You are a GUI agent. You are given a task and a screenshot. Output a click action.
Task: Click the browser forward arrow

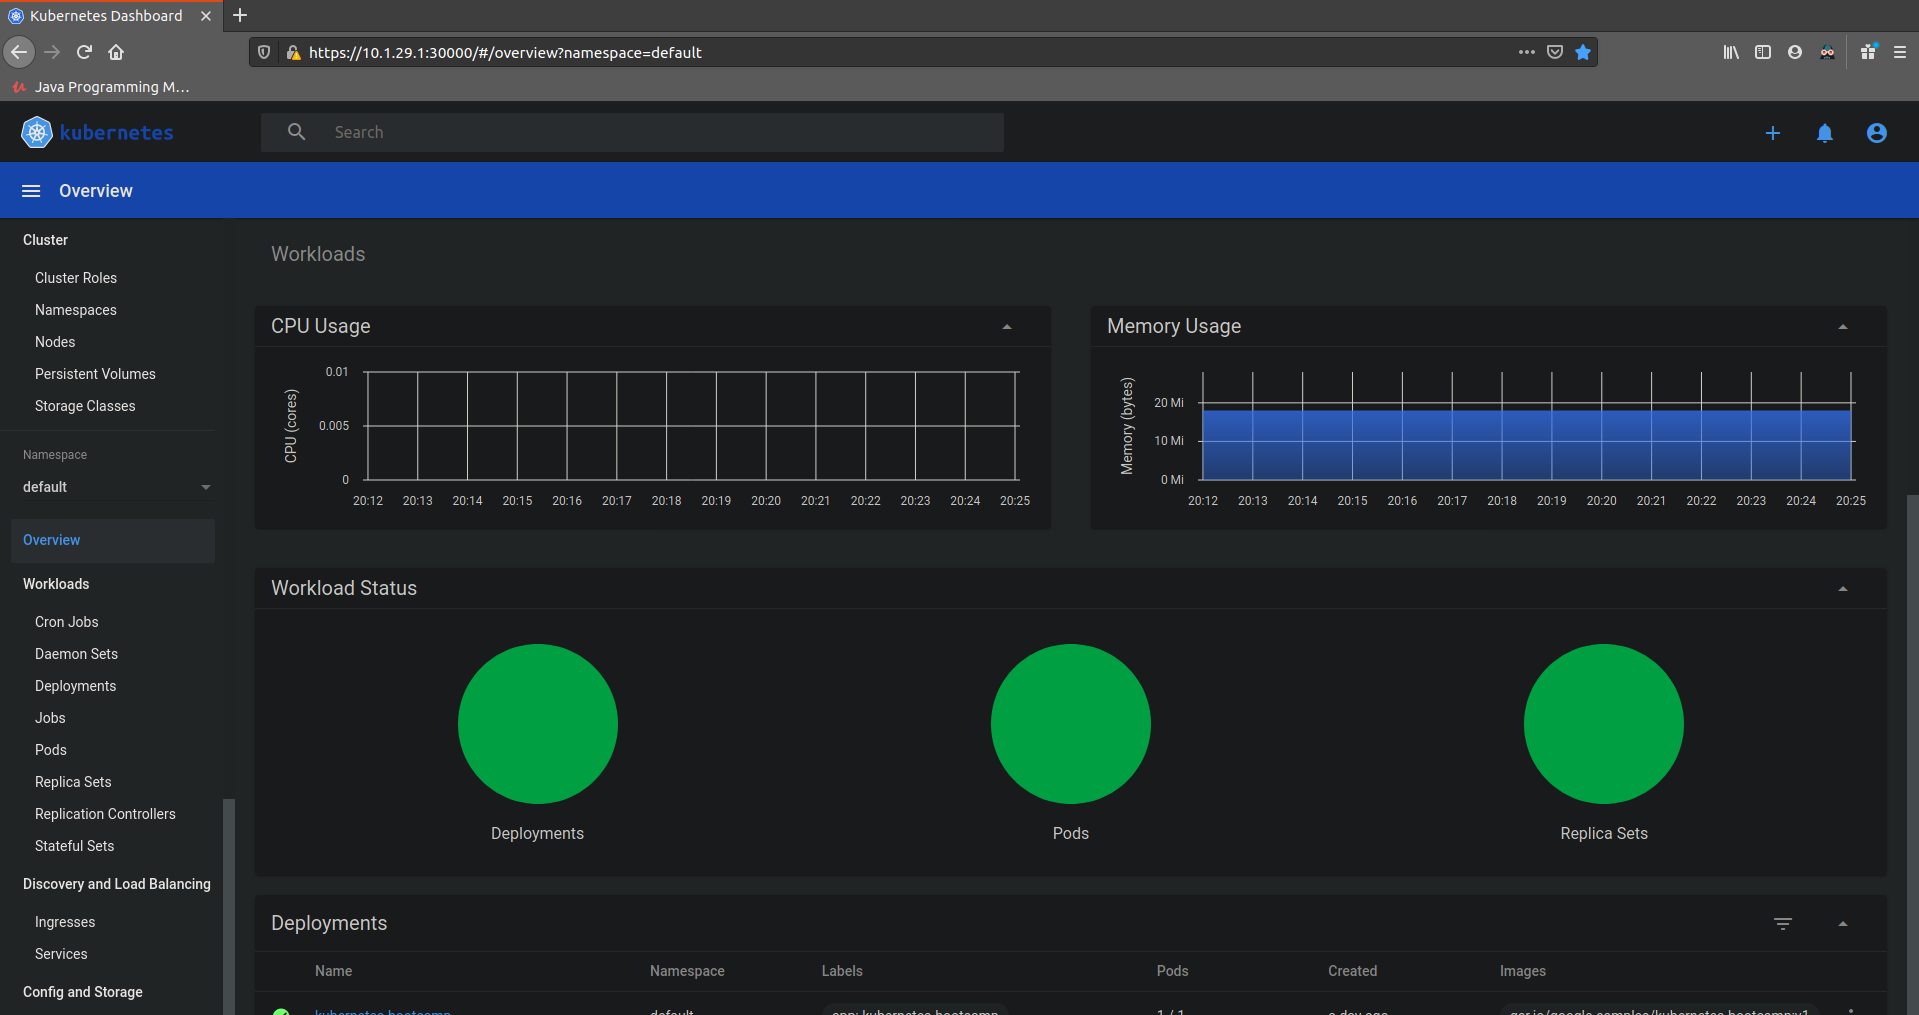coord(53,52)
